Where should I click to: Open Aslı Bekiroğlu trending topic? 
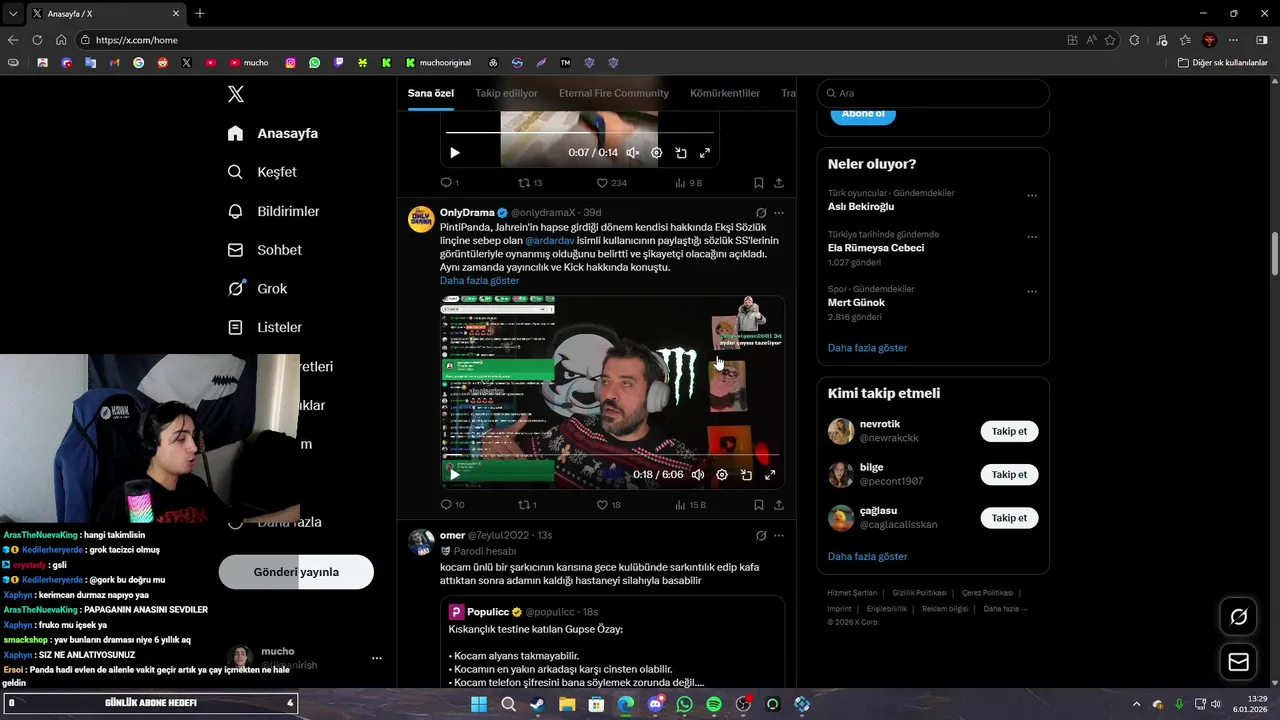point(860,206)
